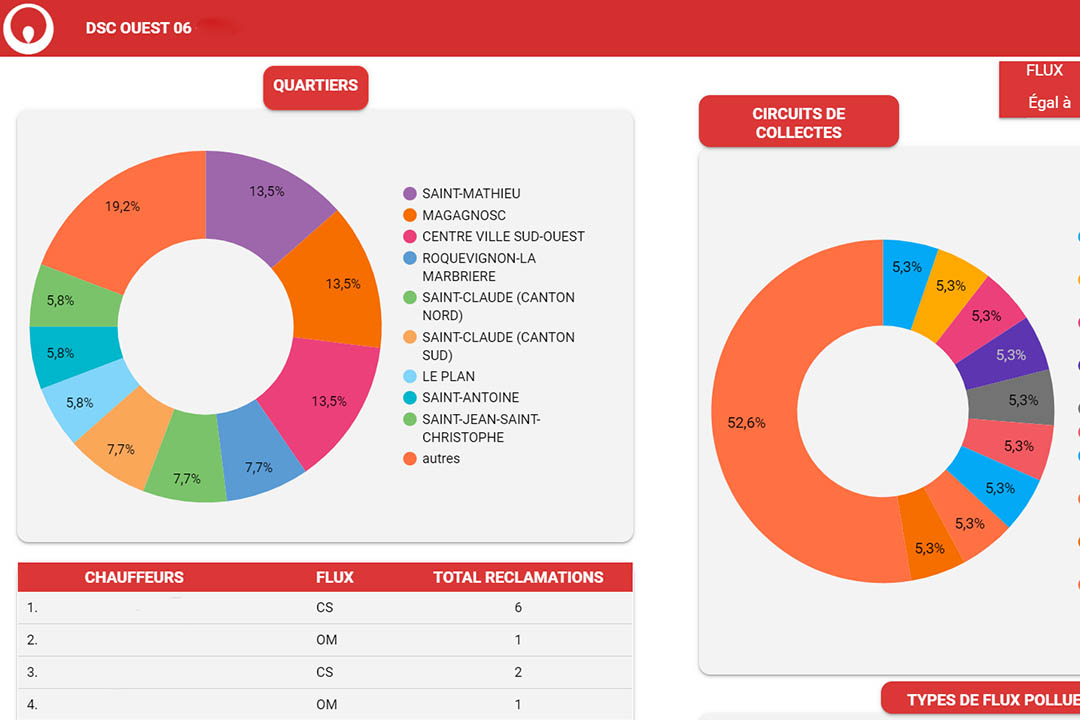Toggle the SAINT-ANTOINE legend entry
This screenshot has height=720, width=1080.
coord(470,398)
